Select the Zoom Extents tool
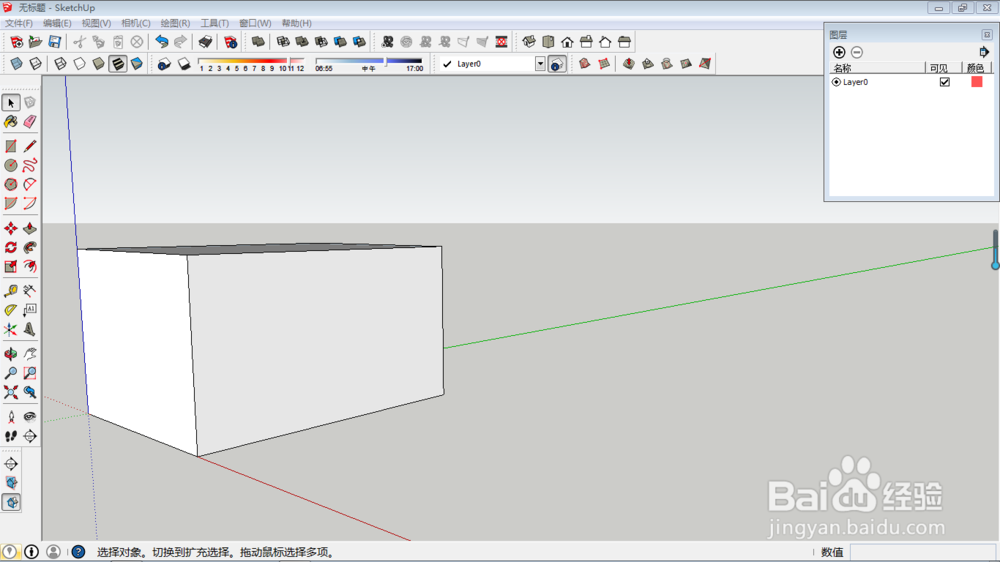 click(11, 392)
